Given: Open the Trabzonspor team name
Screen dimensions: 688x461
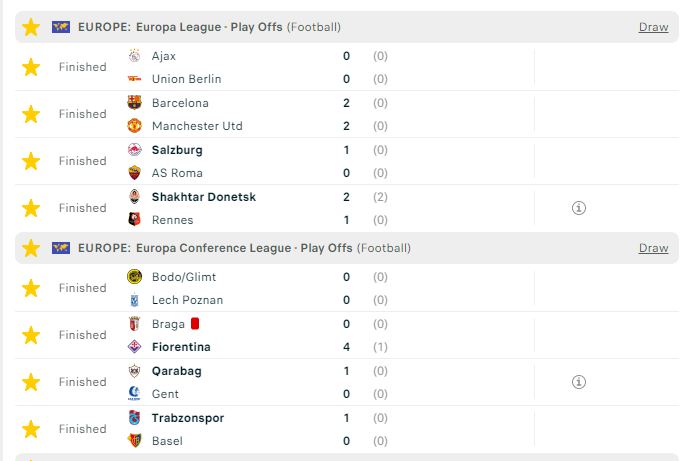Looking at the screenshot, I should 188,418.
